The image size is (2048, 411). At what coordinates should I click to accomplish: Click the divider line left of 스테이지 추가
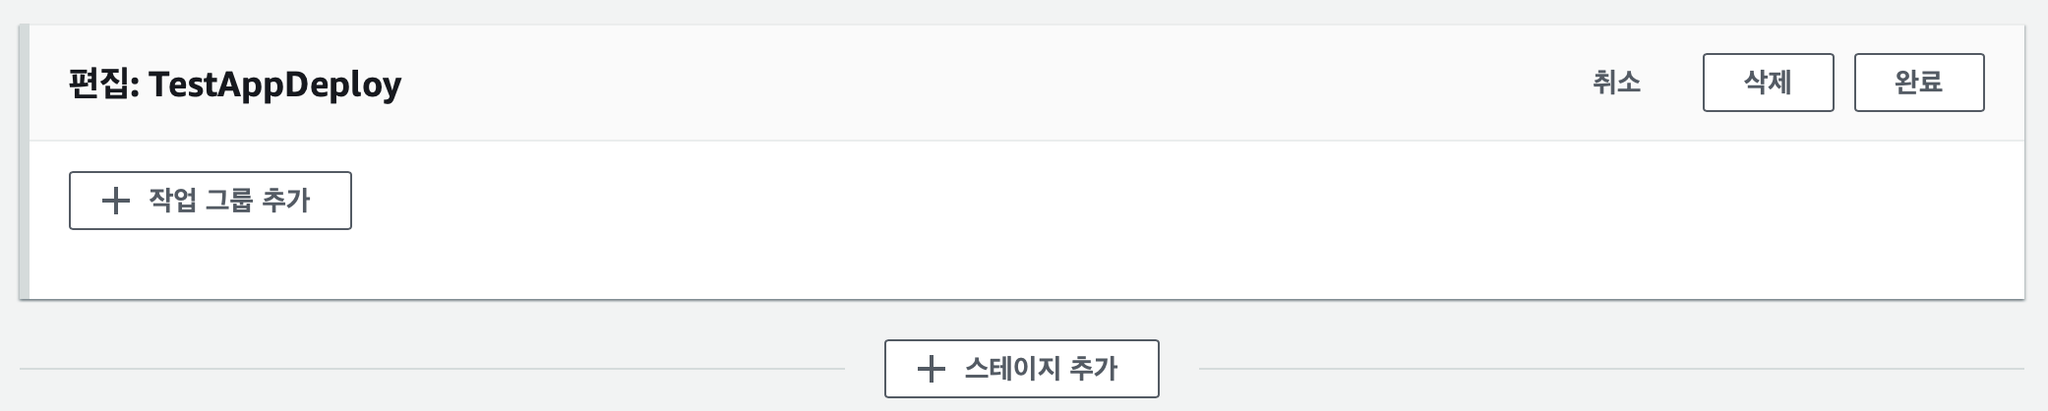432,369
